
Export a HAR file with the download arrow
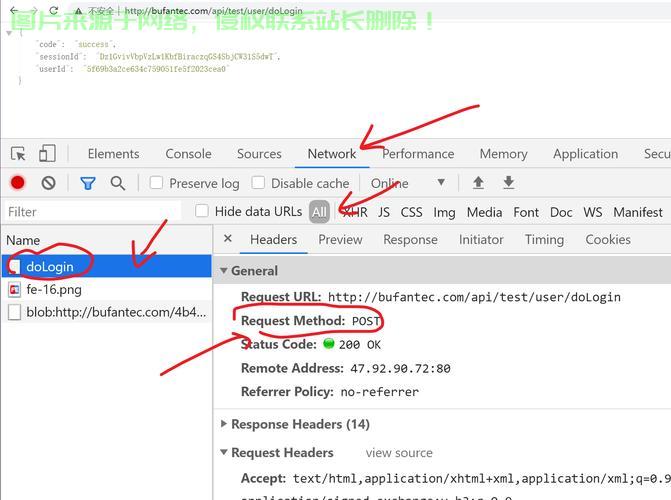point(508,183)
